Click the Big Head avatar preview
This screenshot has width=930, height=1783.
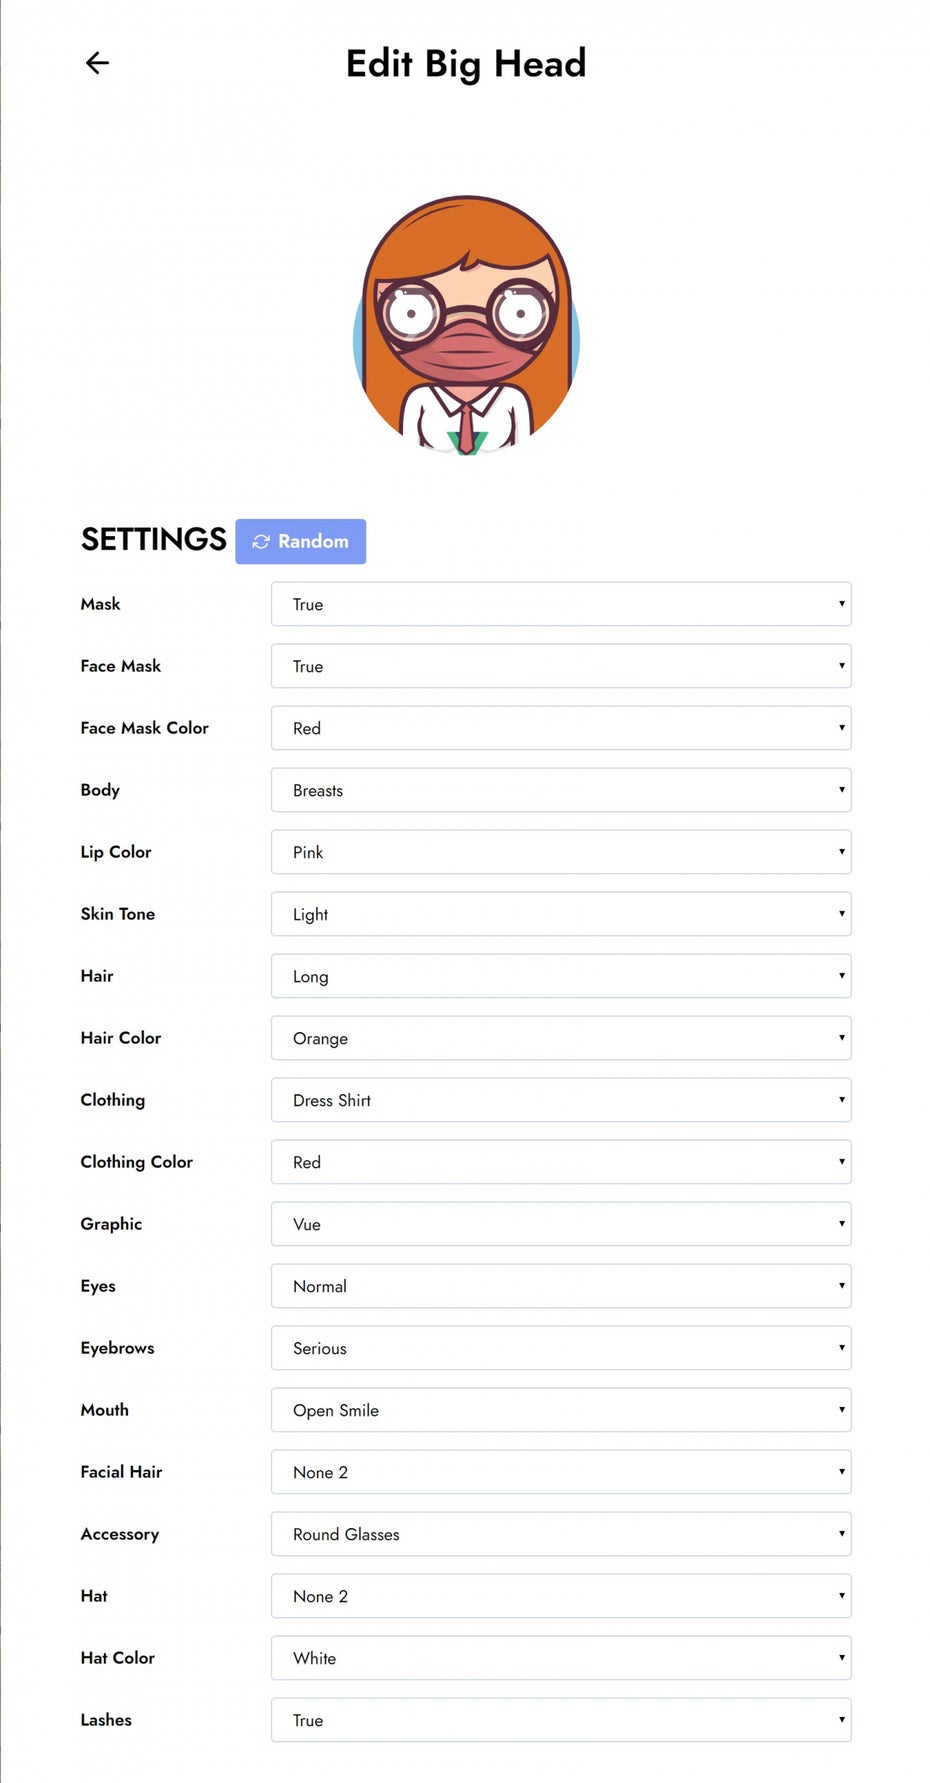(x=466, y=326)
